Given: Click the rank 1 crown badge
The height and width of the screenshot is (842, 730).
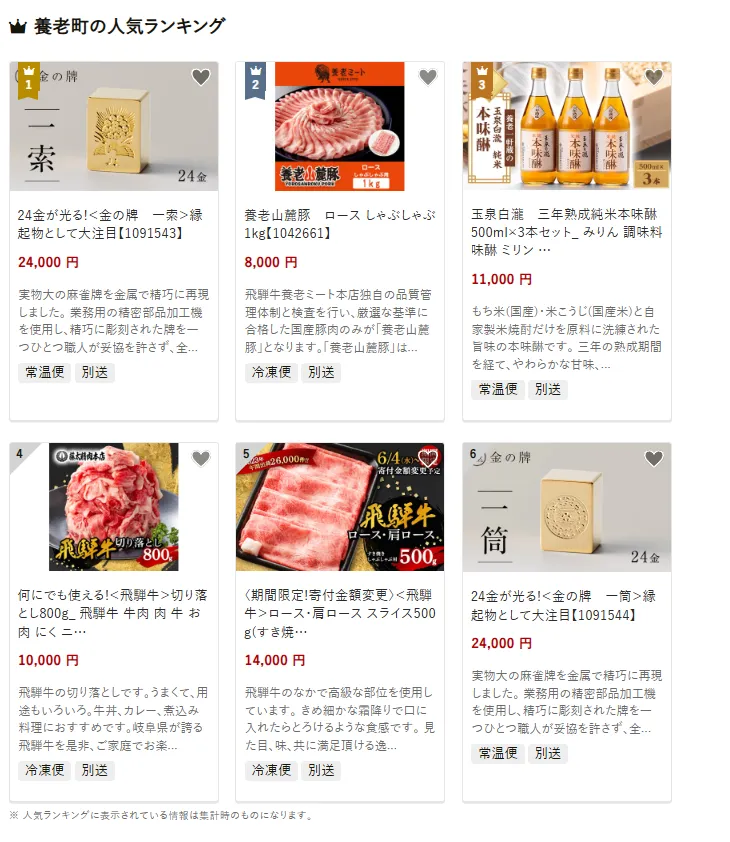Looking at the screenshot, I should pyautogui.click(x=28, y=81).
